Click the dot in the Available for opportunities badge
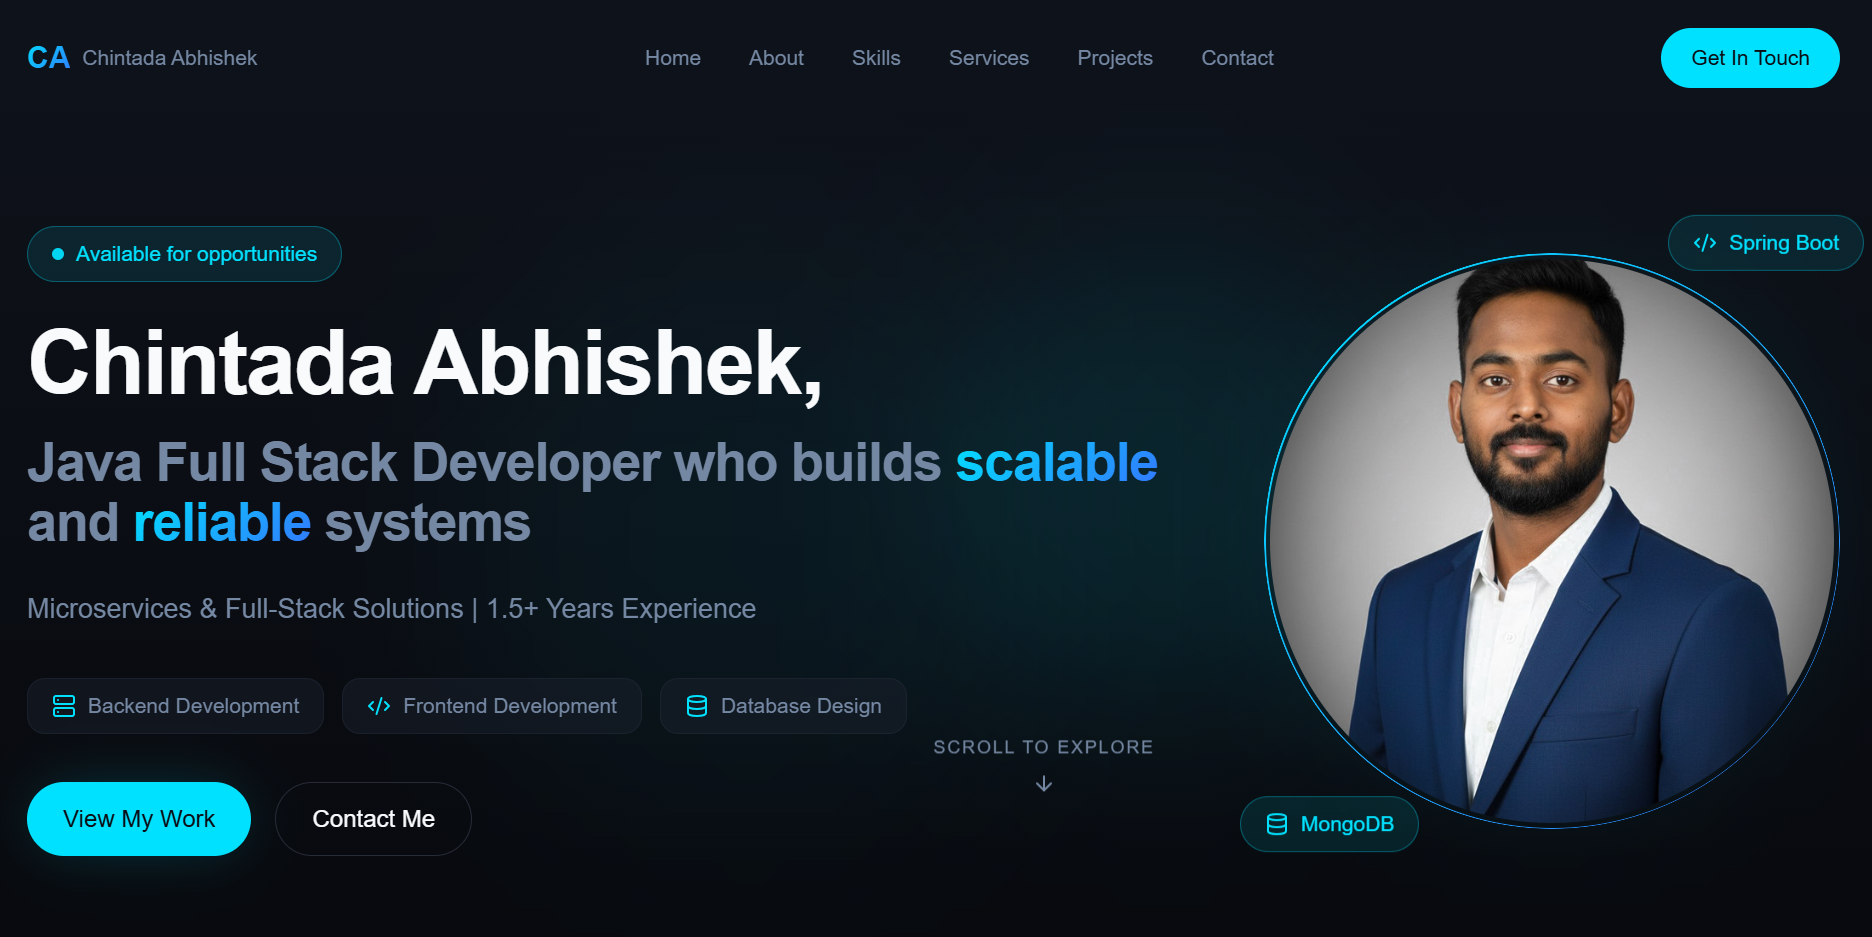Screen dimensions: 1872x937 (x=58, y=254)
